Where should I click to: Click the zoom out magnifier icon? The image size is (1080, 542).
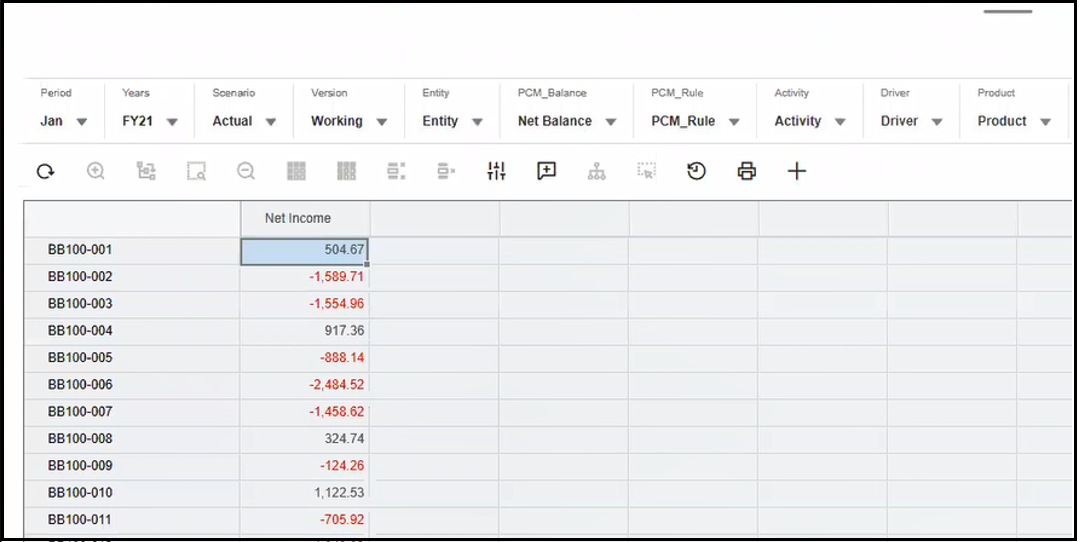click(246, 171)
